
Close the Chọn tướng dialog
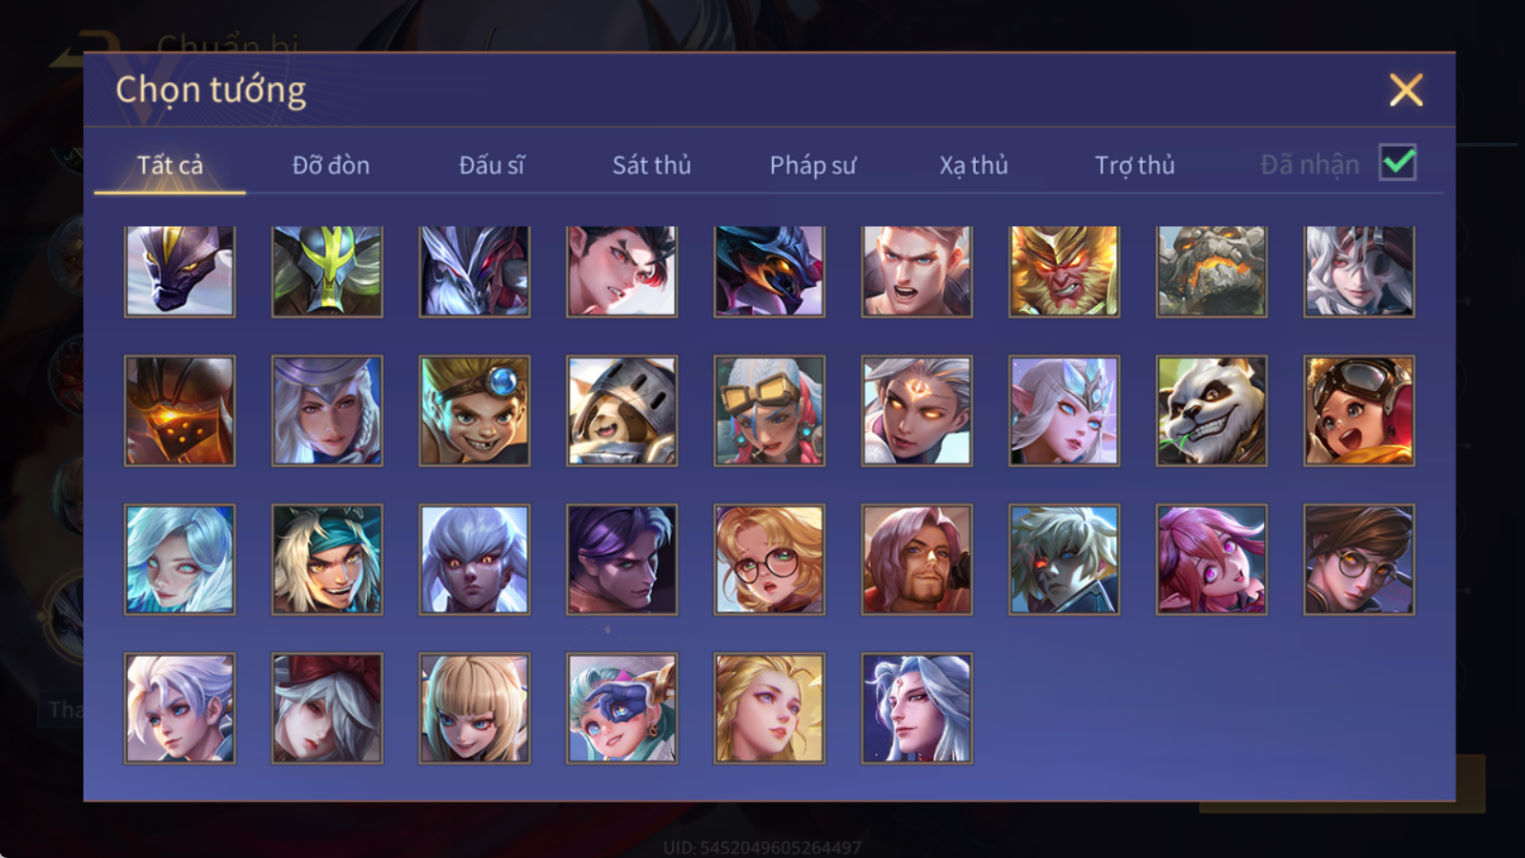point(1406,91)
